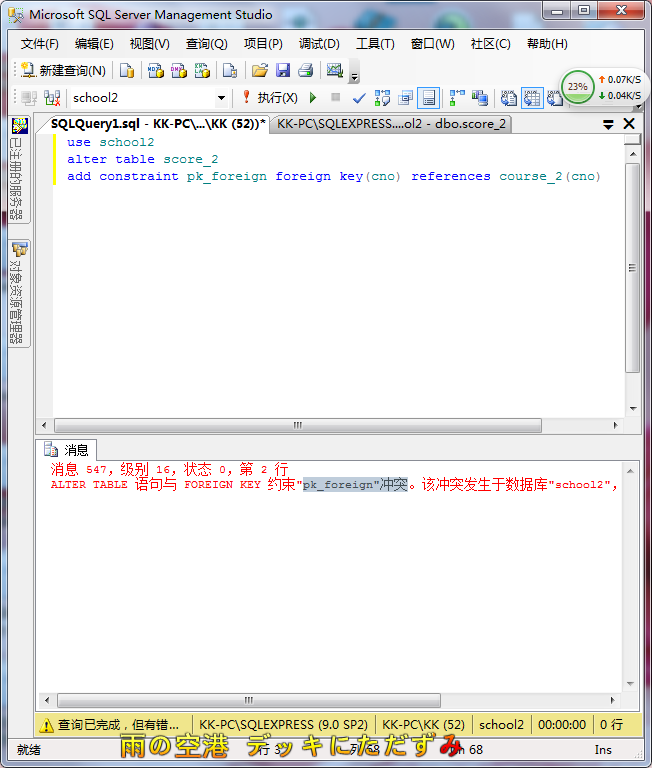The height and width of the screenshot is (768, 652).
Task: Click the network speed 23% circle widget
Action: click(x=578, y=87)
